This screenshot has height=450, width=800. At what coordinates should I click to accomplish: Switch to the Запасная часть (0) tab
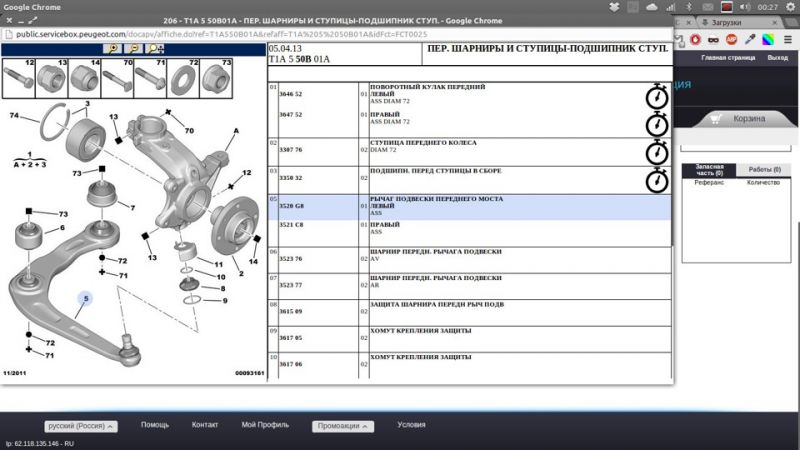click(x=709, y=170)
